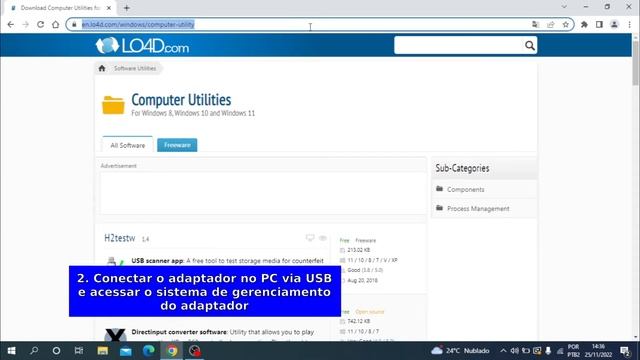The image size is (640, 360).
Task: Click the eye icon beside H2testw
Action: [323, 238]
